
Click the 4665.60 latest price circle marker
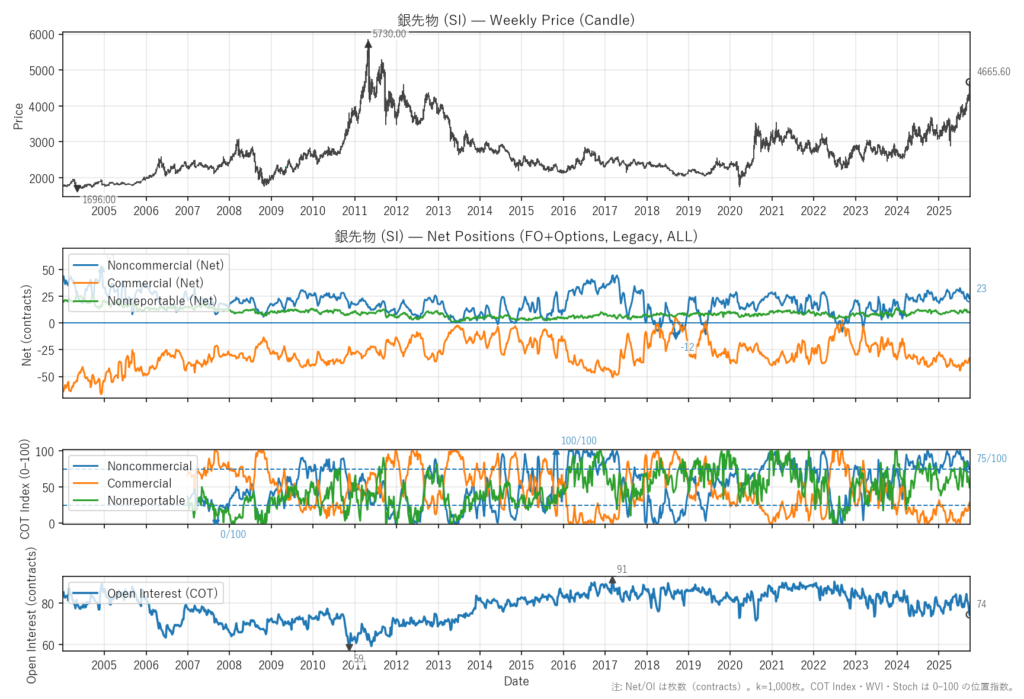point(968,82)
